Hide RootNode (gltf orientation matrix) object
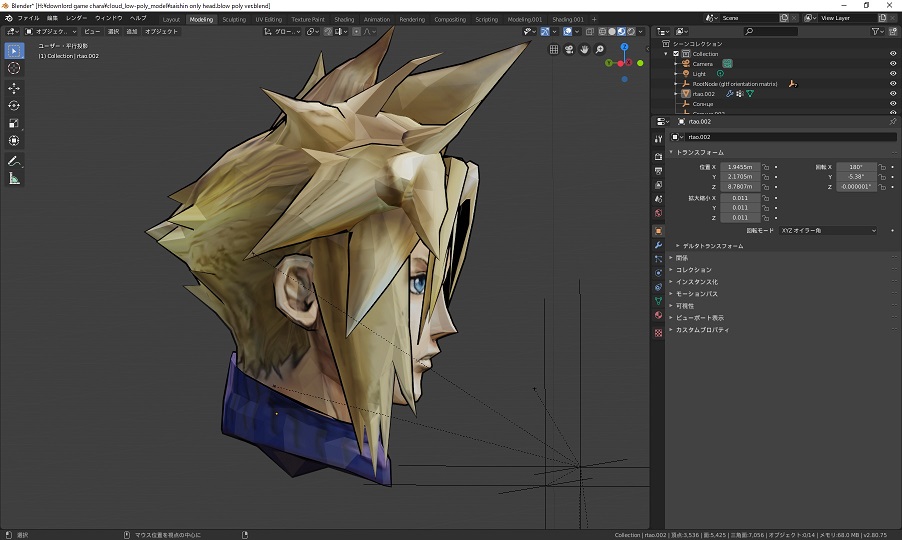This screenshot has width=902, height=540. pos(893,84)
